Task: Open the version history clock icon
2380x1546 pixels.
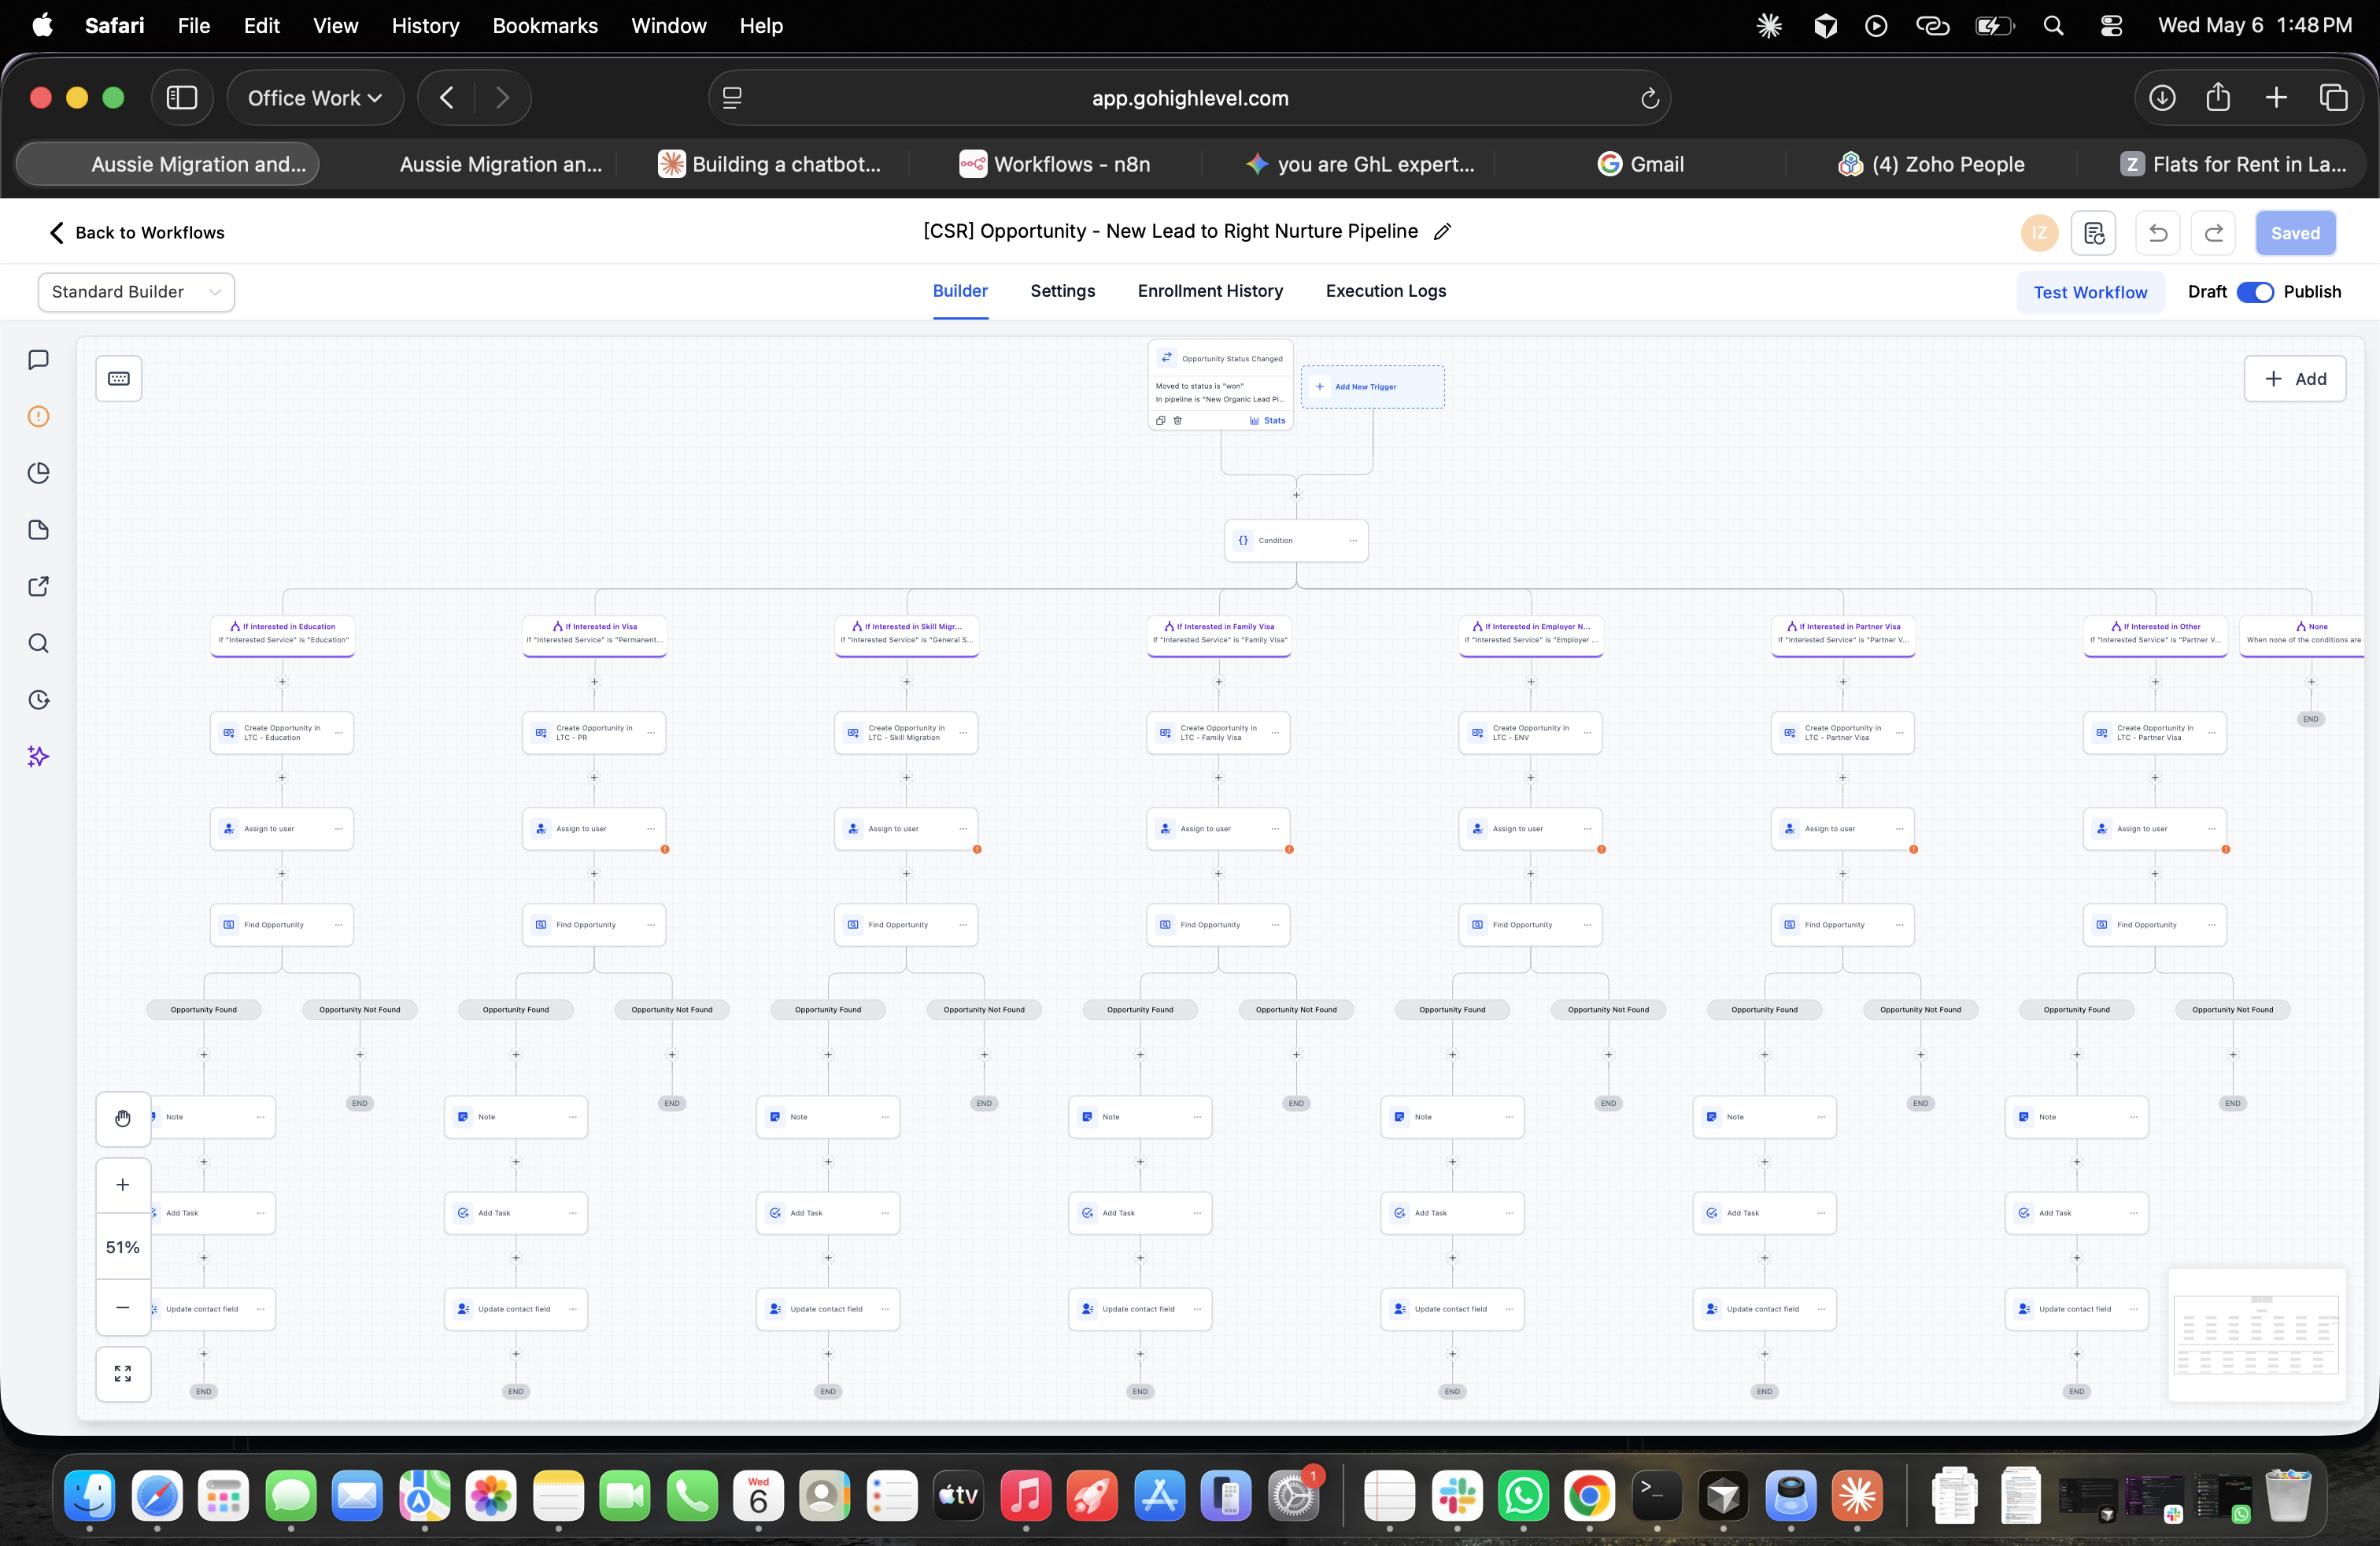Action: point(38,700)
